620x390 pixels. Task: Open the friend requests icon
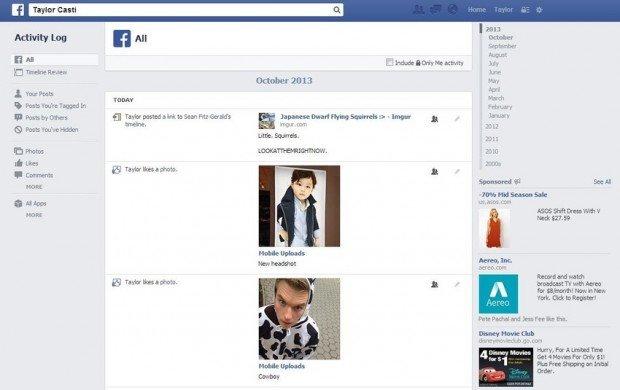pos(418,9)
